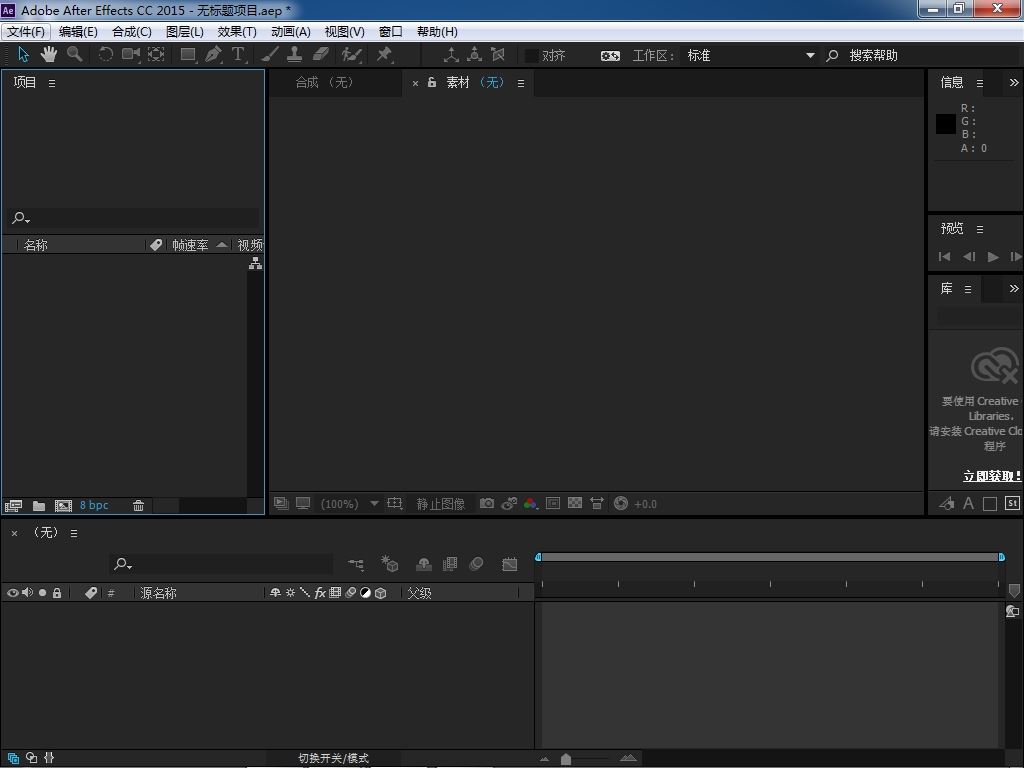Show channel and color management icon
The height and width of the screenshot is (768, 1024).
pyautogui.click(x=531, y=504)
